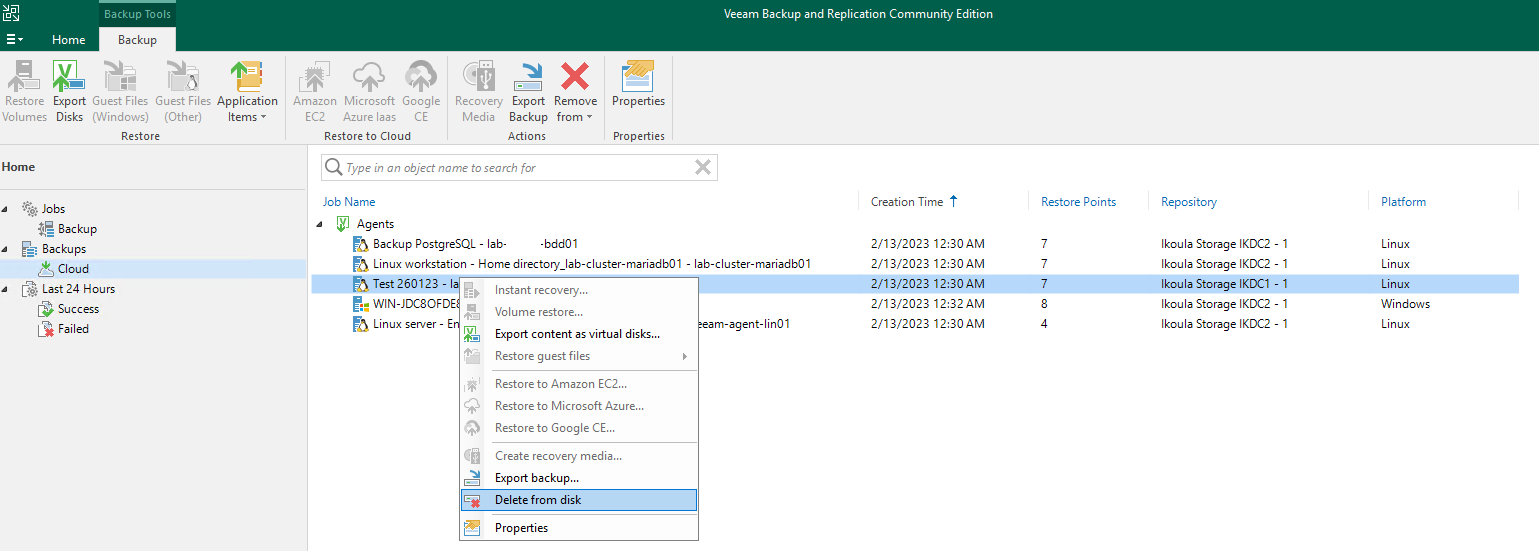Image resolution: width=1539 pixels, height=551 pixels.
Task: Click the Backup Tools contextual tab
Action: coord(137,14)
